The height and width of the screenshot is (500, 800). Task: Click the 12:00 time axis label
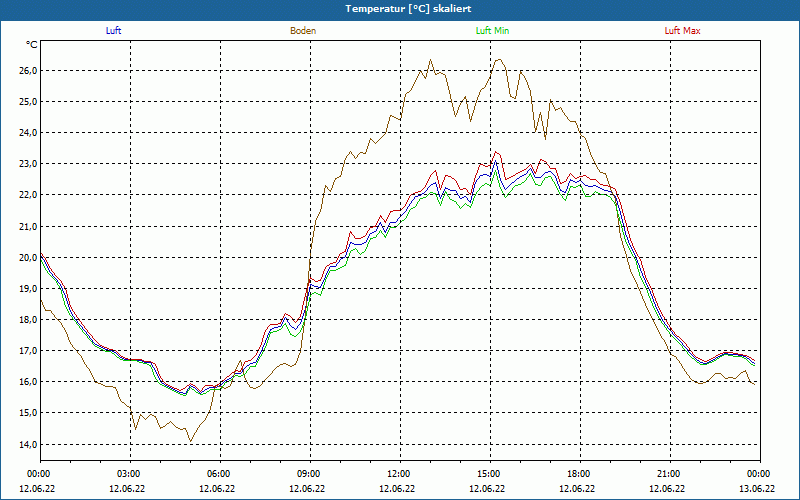[398, 474]
